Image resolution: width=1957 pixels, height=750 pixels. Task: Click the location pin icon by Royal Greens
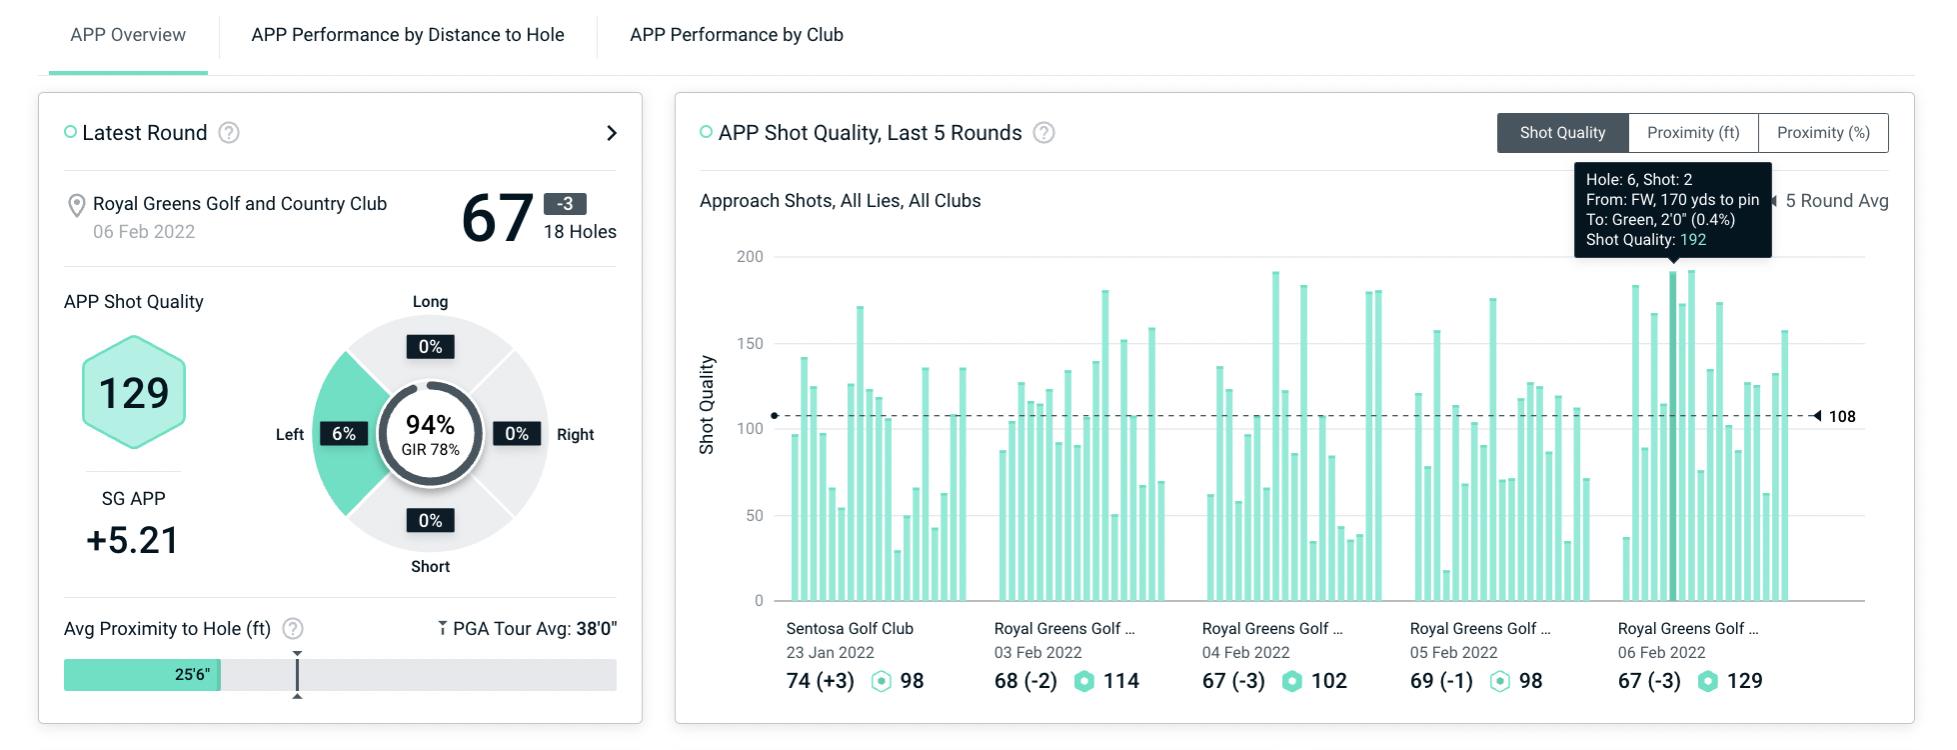pos(76,206)
